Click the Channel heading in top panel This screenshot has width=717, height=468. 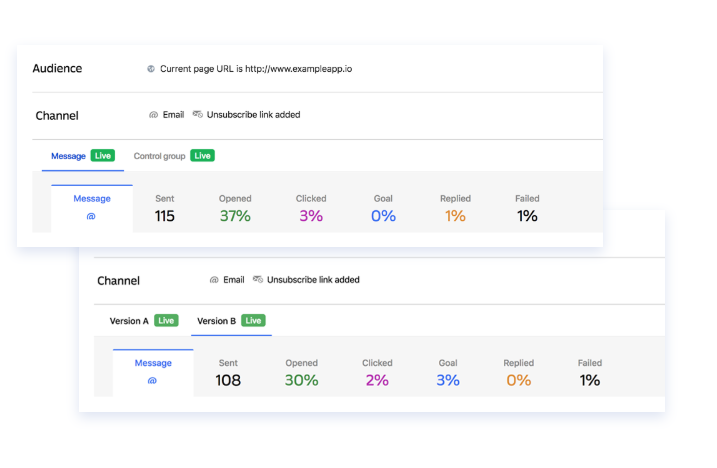click(57, 116)
